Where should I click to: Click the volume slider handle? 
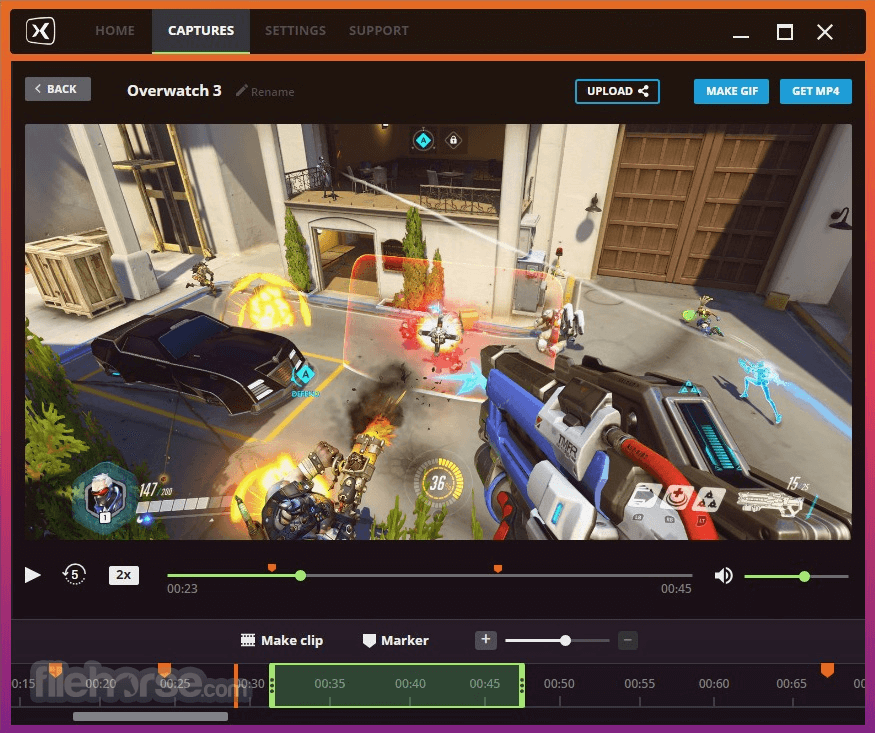pyautogui.click(x=804, y=576)
